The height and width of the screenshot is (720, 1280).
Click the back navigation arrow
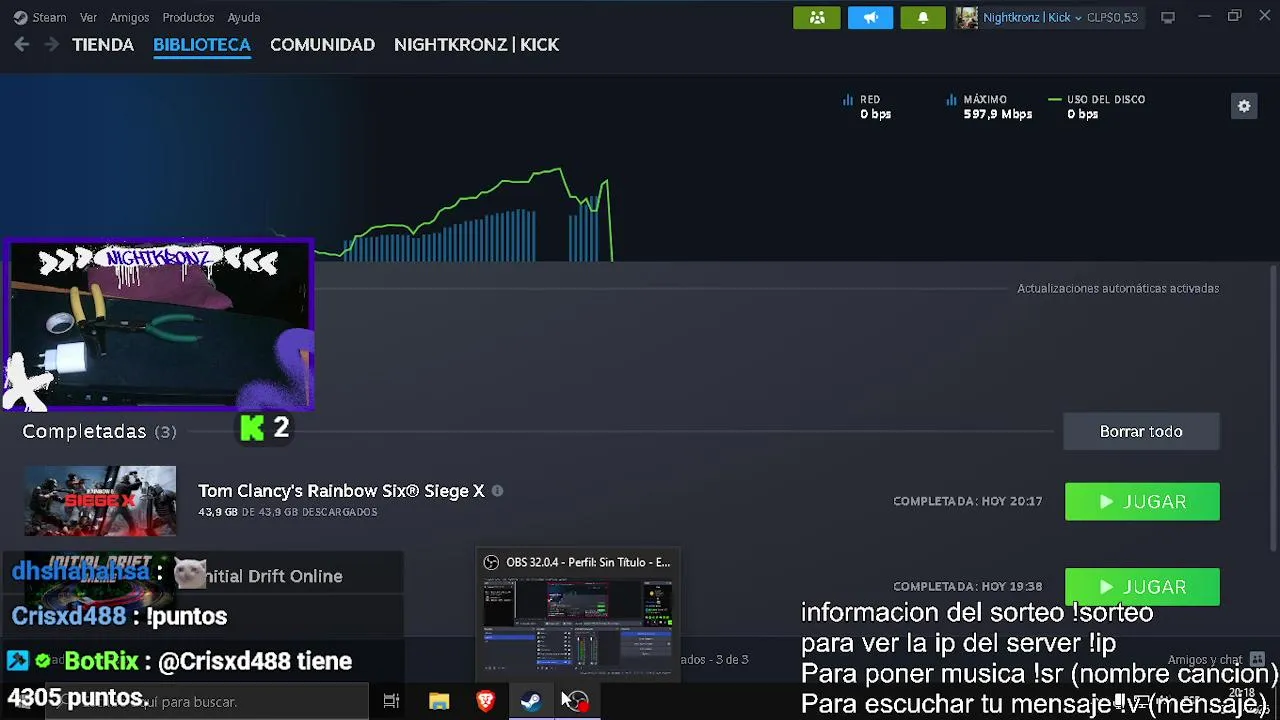[22, 44]
